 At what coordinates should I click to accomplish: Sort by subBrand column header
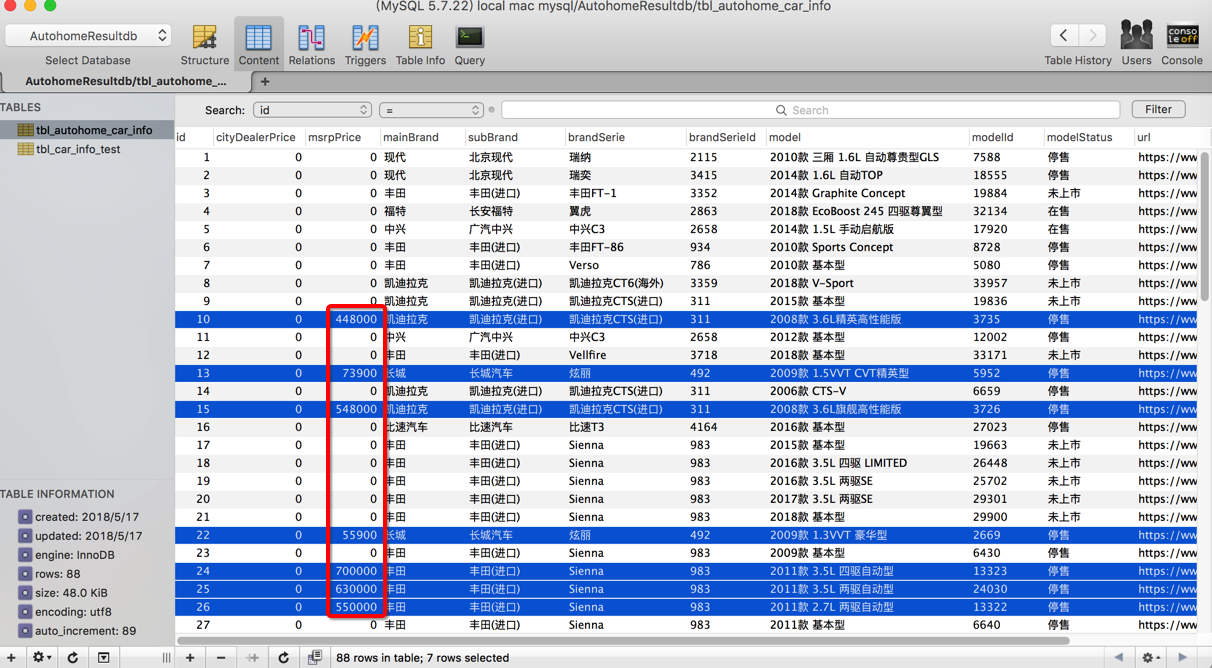pos(515,137)
